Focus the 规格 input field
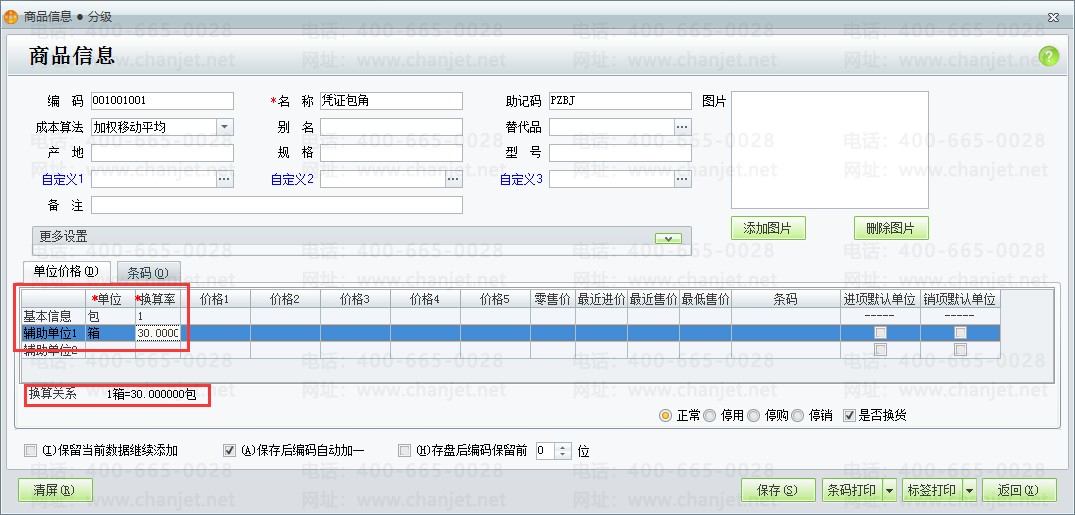This screenshot has width=1075, height=515. tap(391, 153)
